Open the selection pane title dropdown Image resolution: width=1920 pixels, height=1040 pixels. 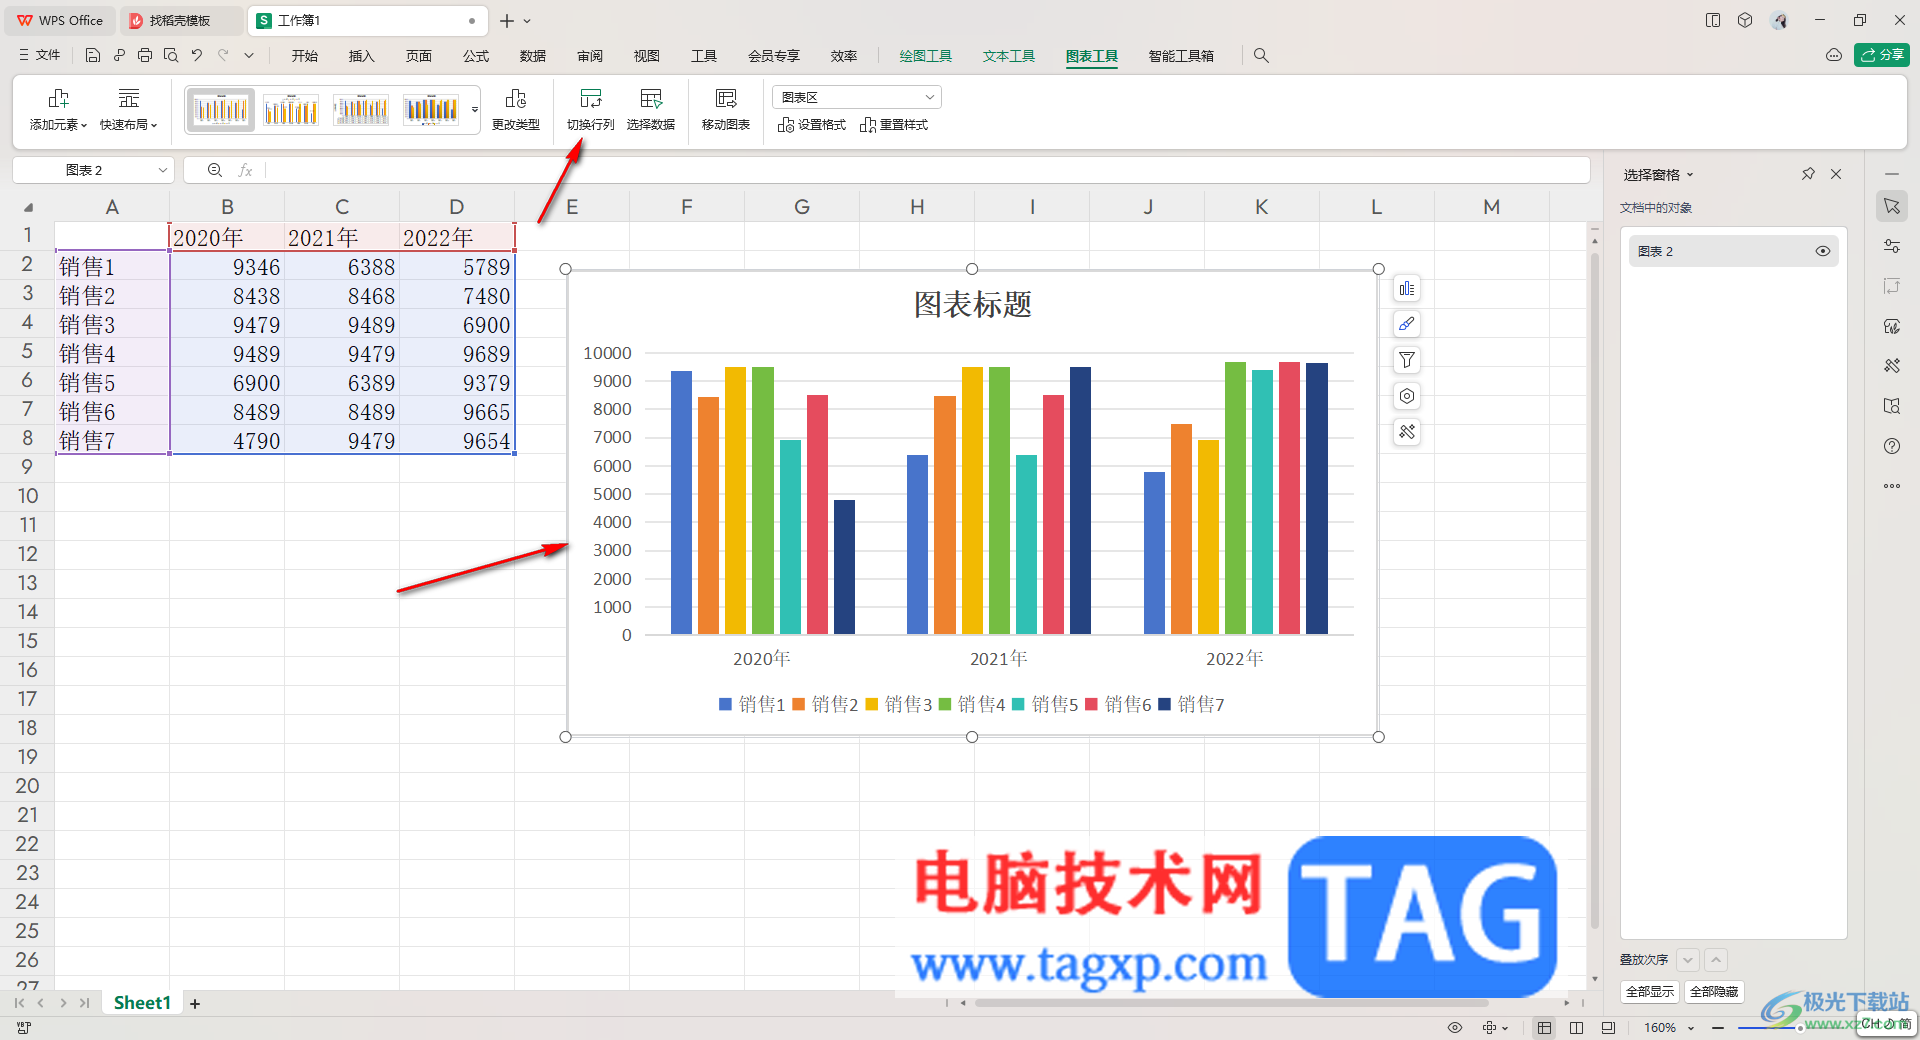click(1691, 175)
